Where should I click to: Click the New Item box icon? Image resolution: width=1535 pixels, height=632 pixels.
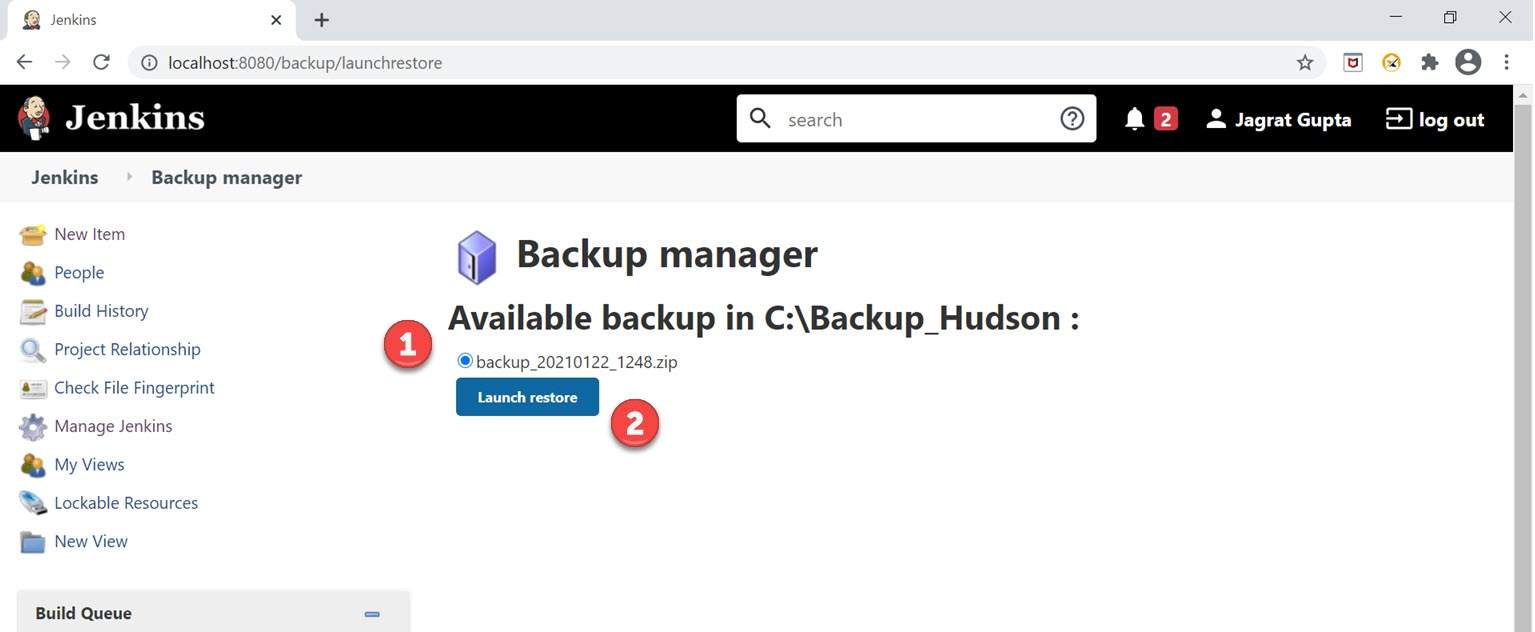33,235
